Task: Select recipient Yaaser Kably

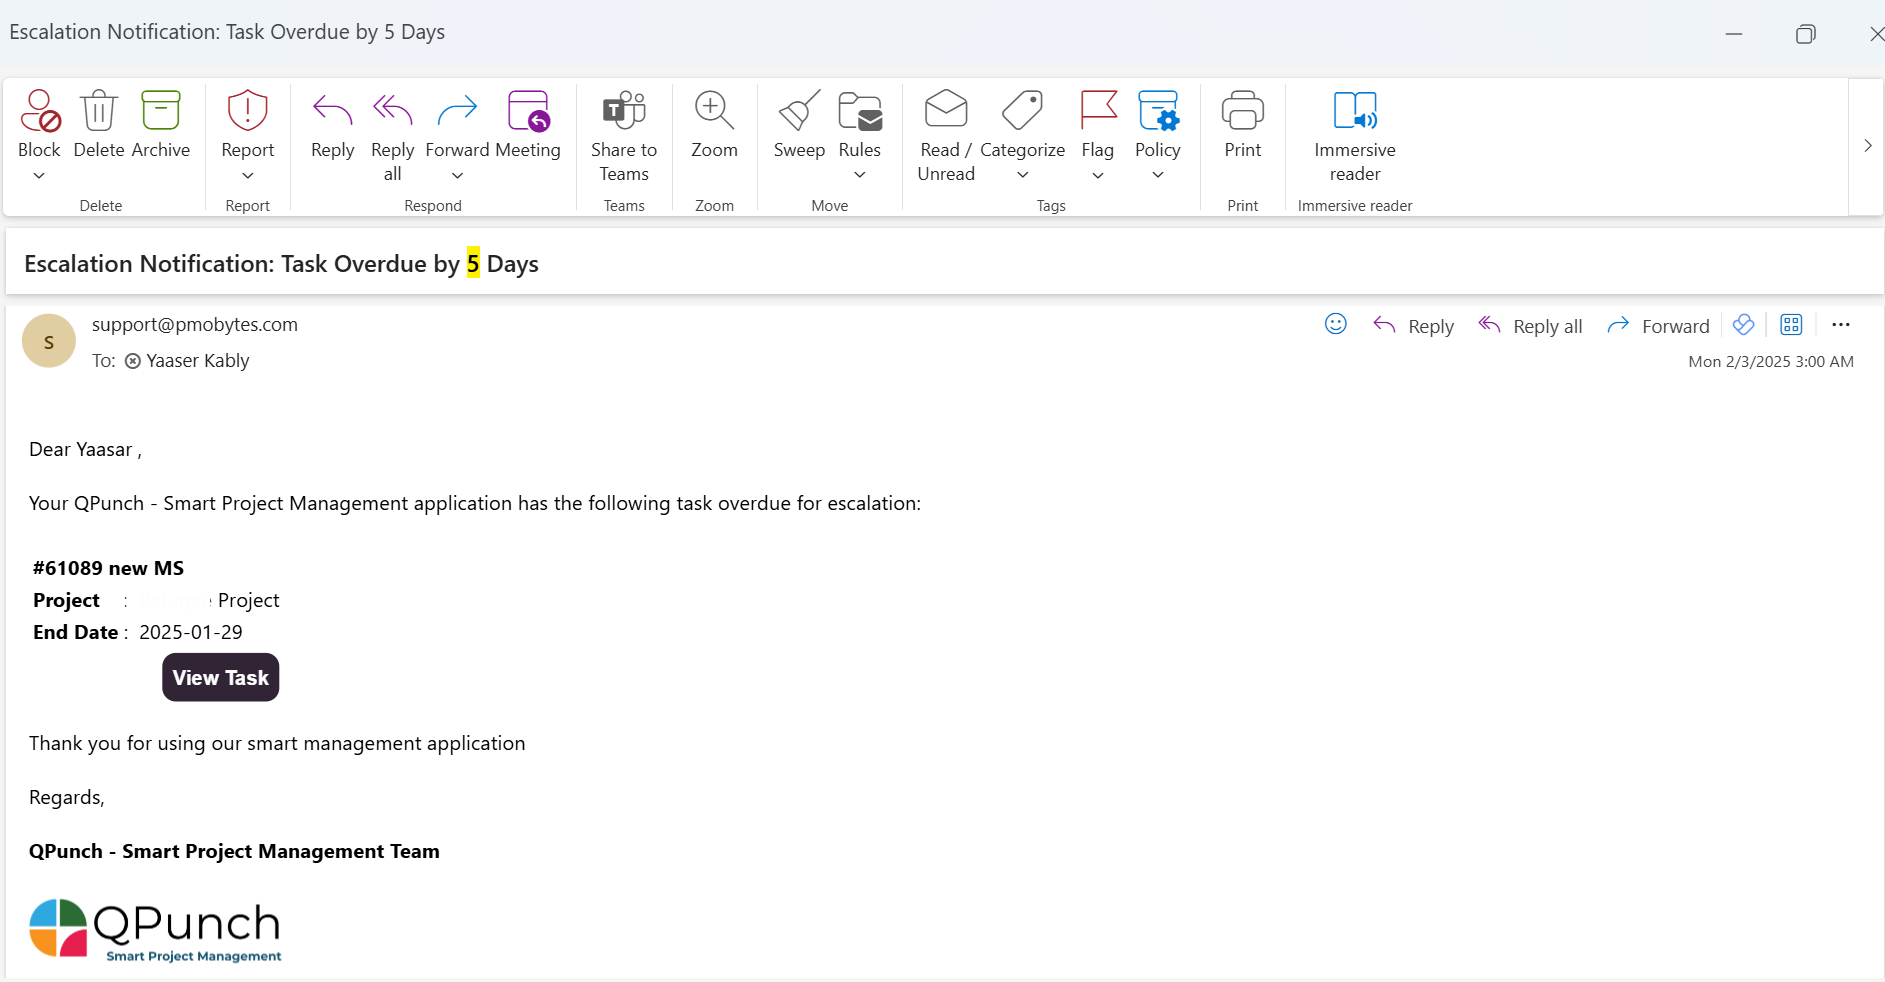Action: [197, 361]
